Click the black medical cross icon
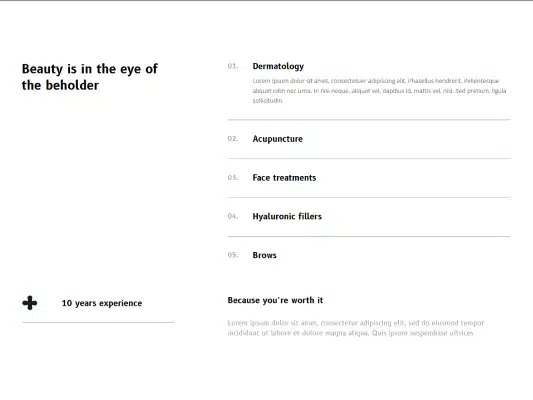533x400 pixels. click(30, 303)
